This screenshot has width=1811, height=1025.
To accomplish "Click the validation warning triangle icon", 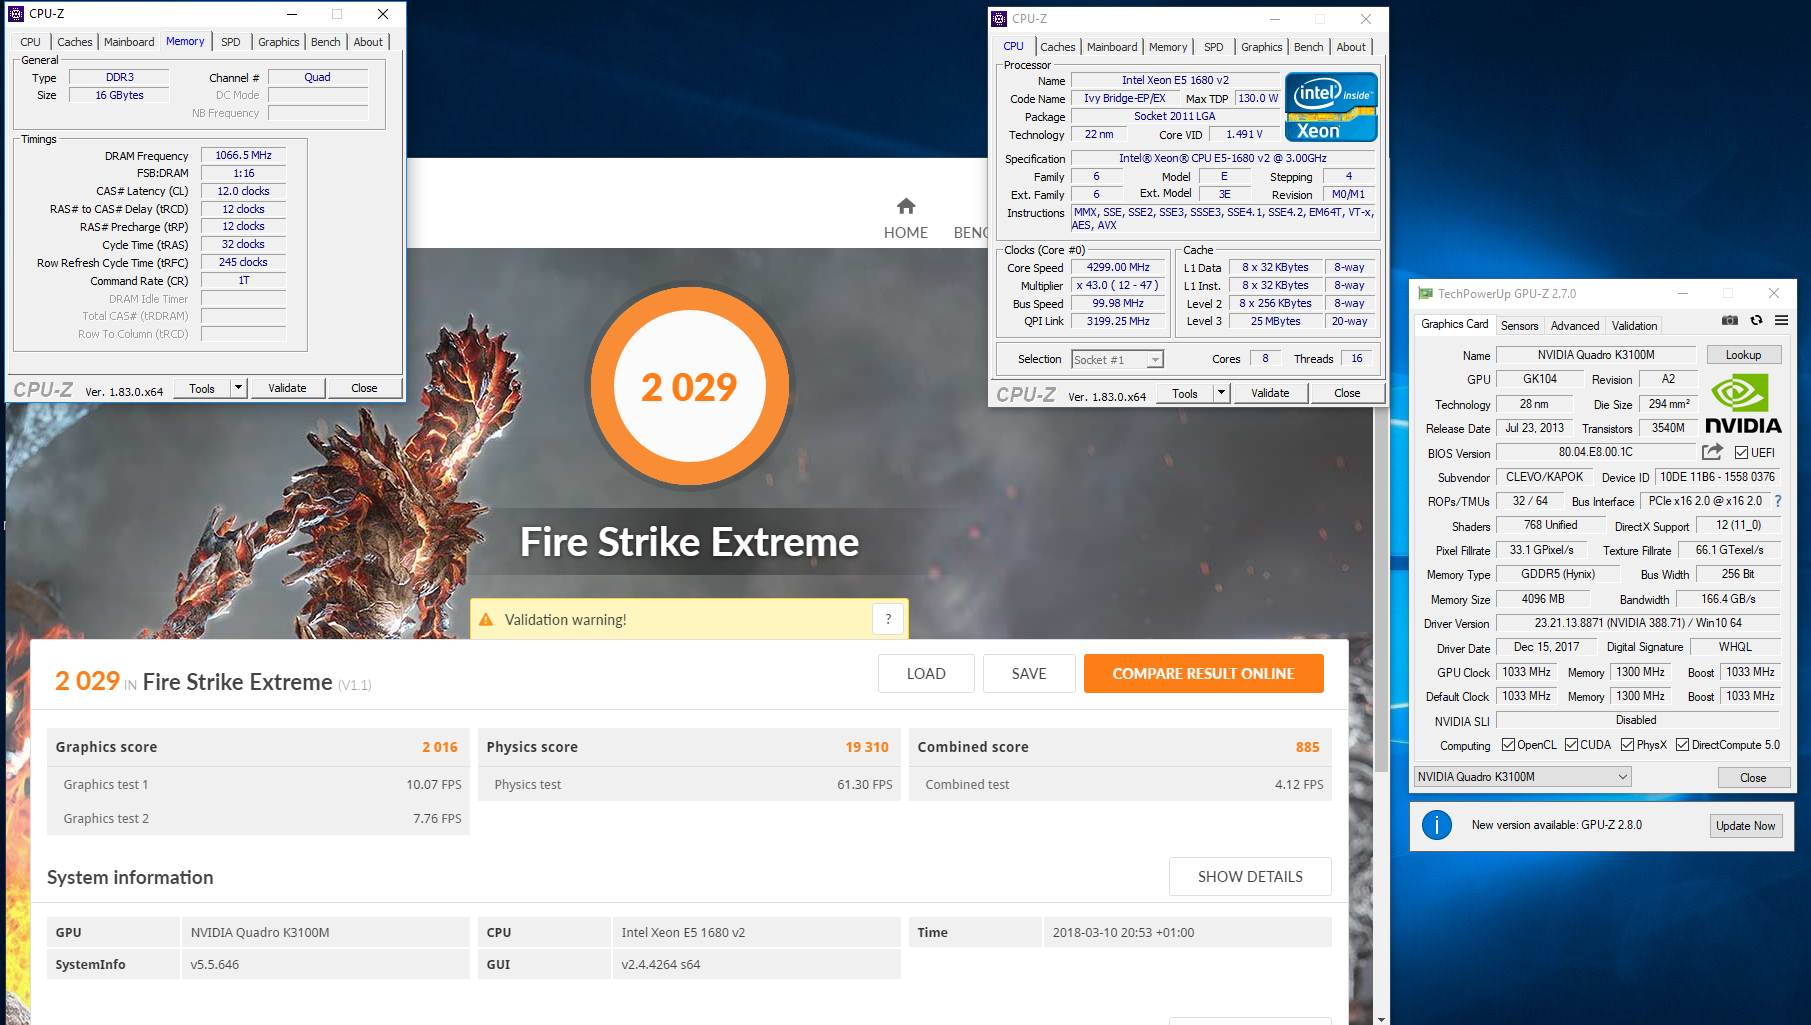I will click(486, 620).
